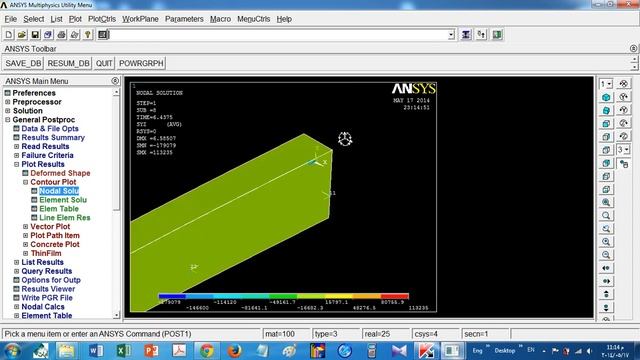Click the printer icon in the top toolbar
The height and width of the screenshot is (360, 640).
point(61,35)
